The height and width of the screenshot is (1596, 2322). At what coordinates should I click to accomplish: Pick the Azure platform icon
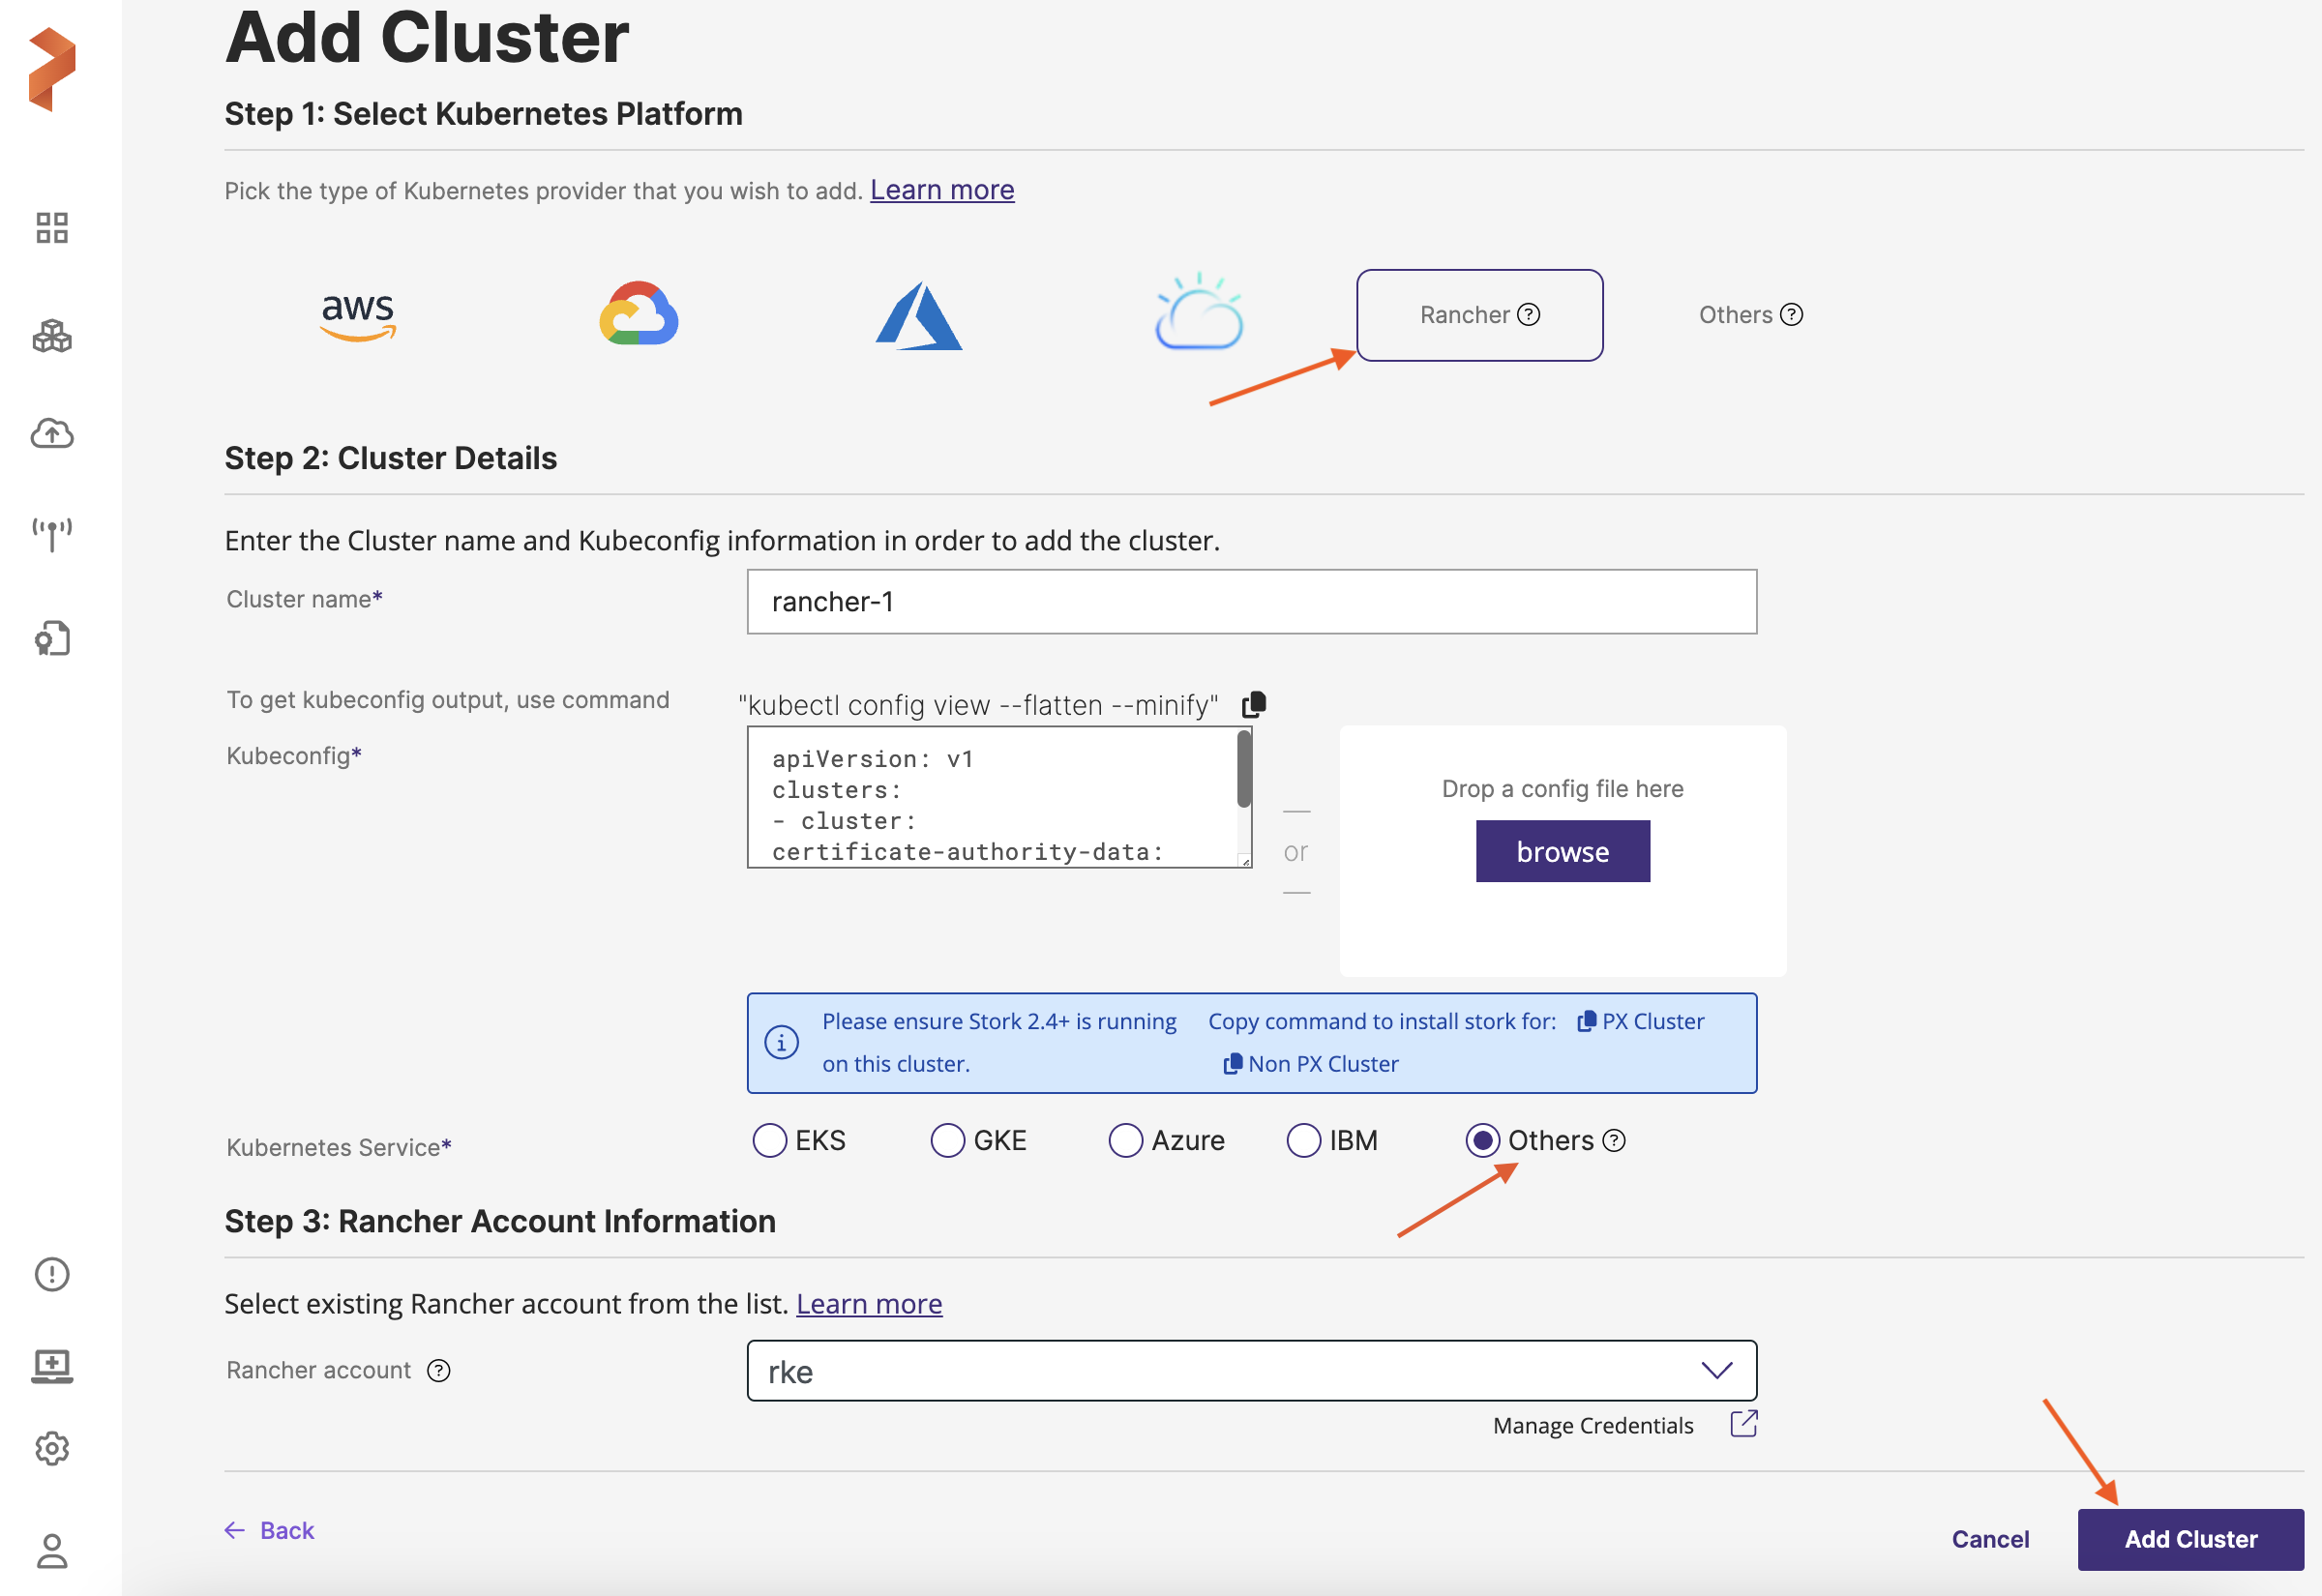pos(918,316)
